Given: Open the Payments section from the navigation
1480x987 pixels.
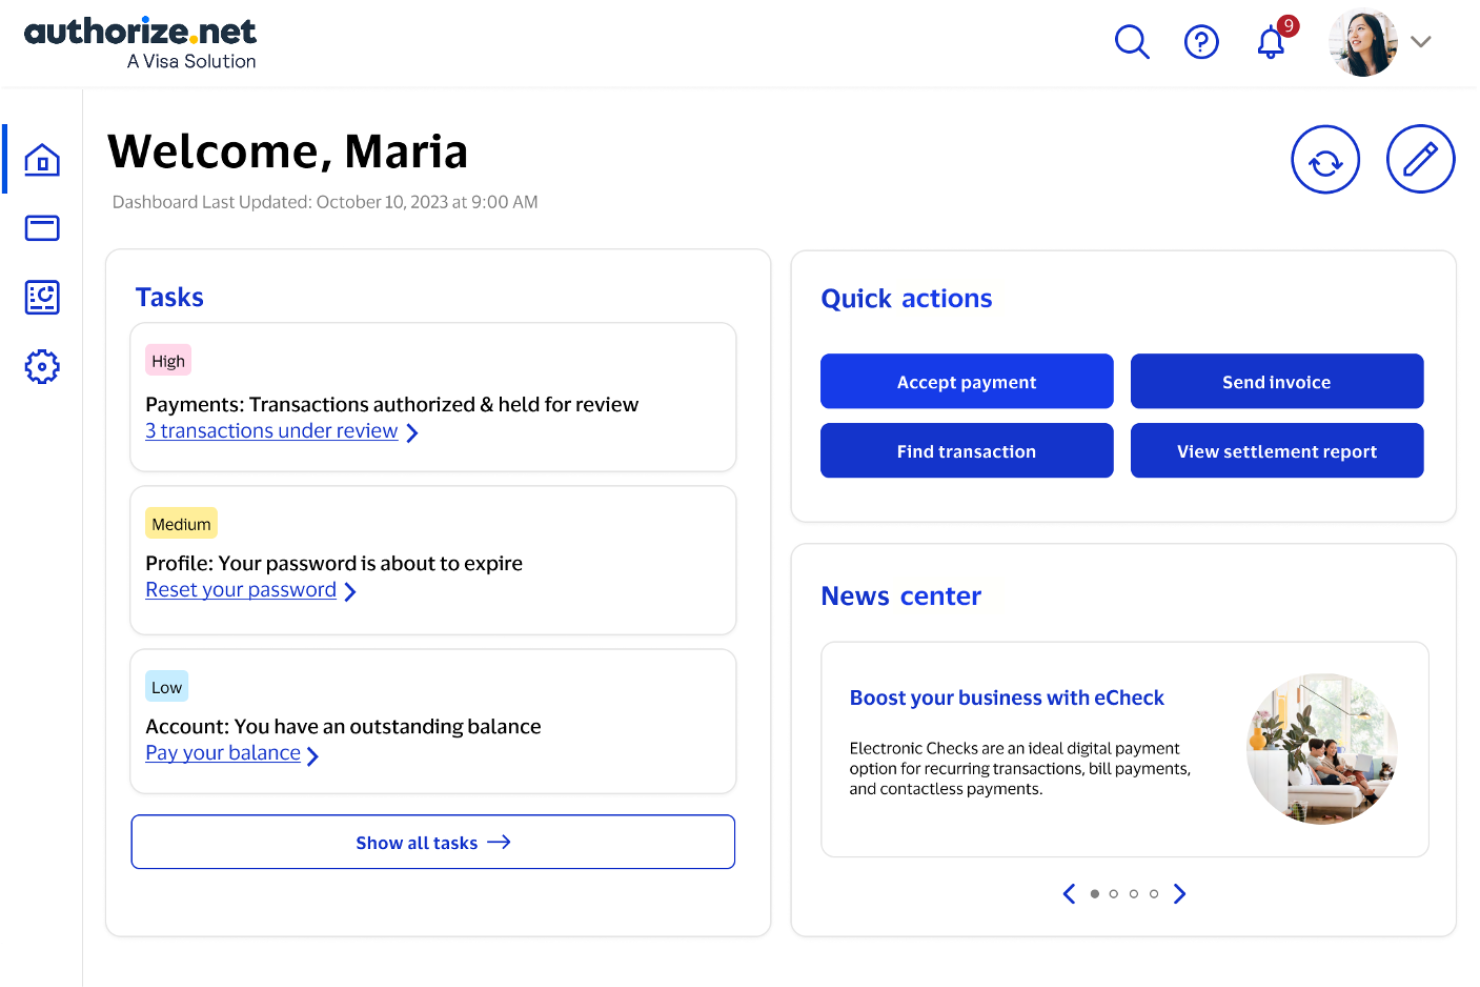Looking at the screenshot, I should (42, 228).
